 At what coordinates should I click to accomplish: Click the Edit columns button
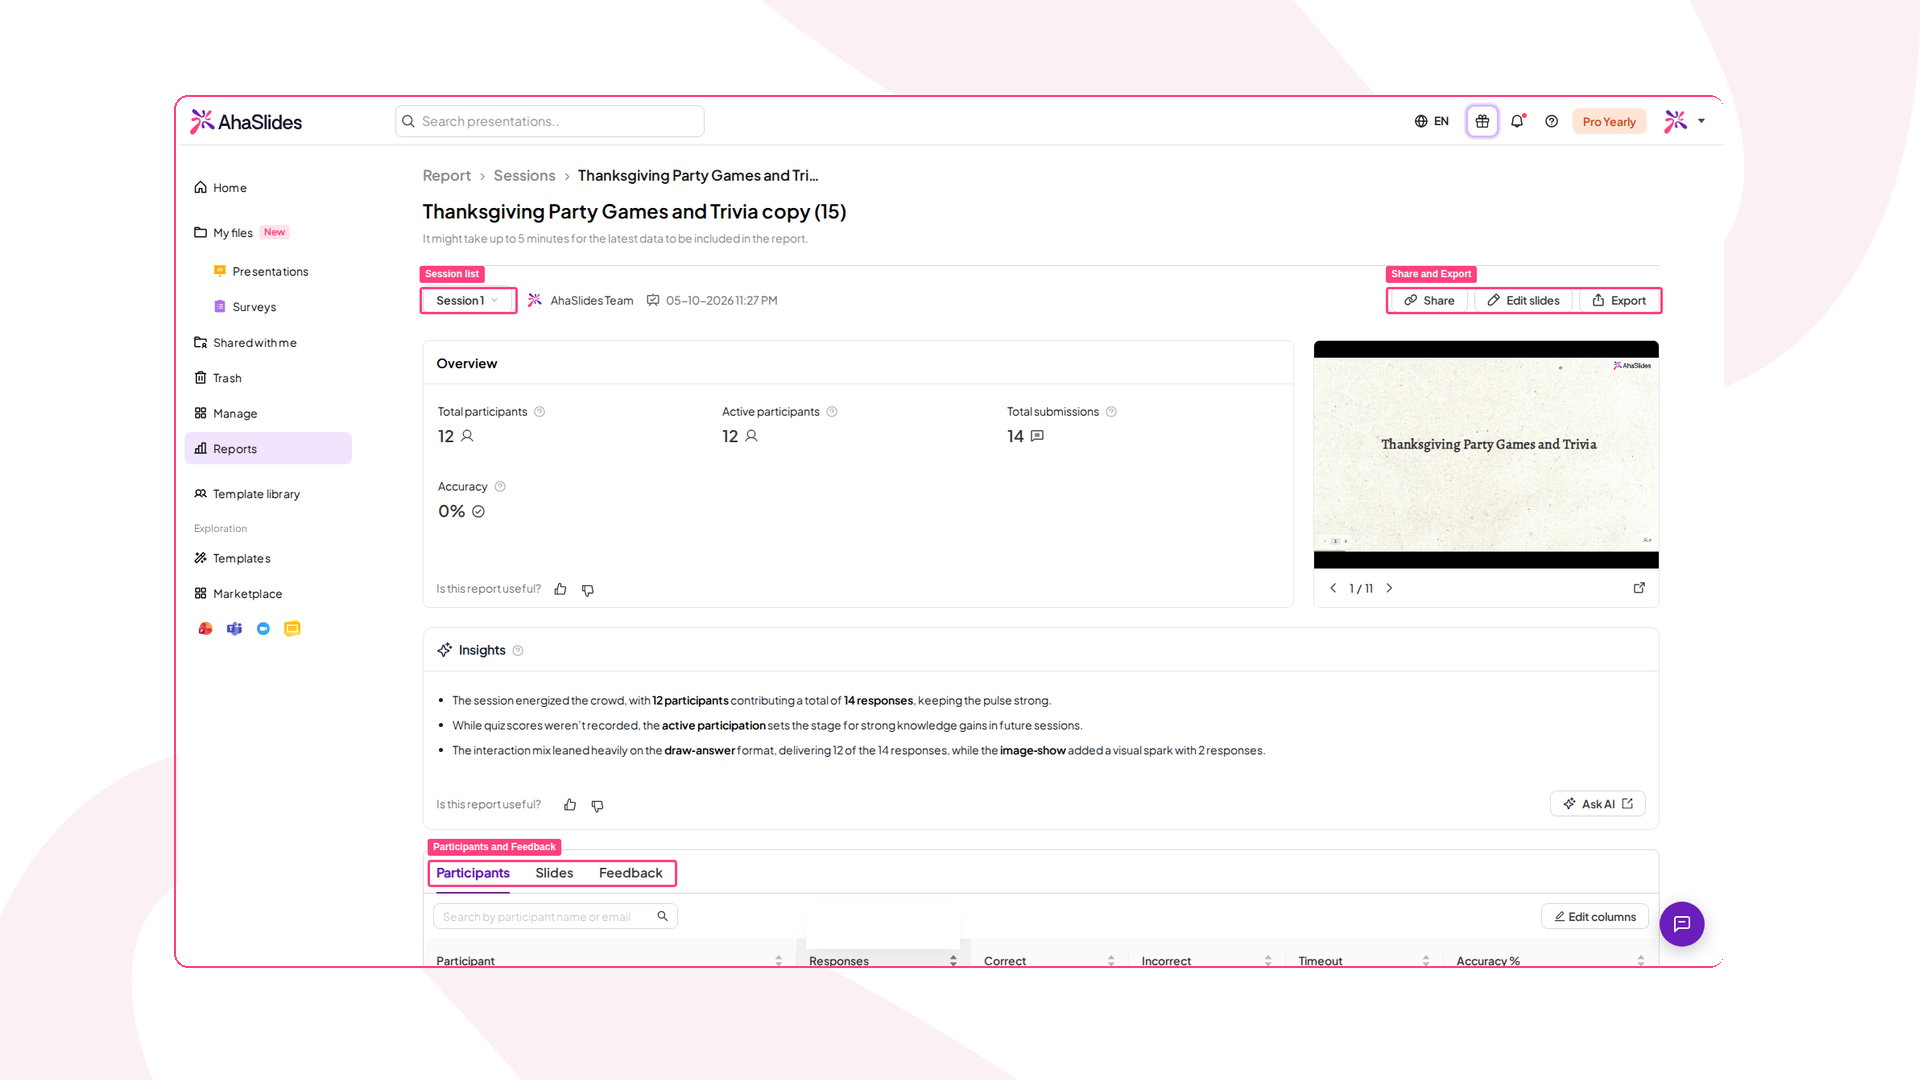pos(1595,917)
